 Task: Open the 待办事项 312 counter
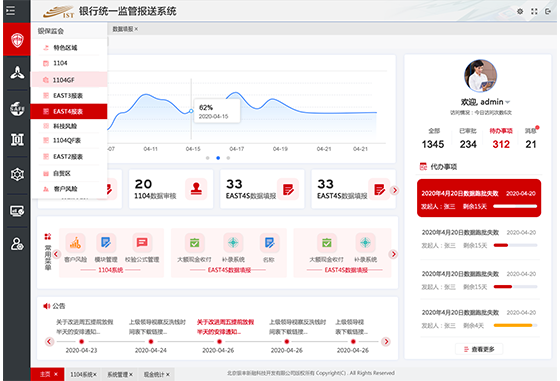(x=501, y=139)
